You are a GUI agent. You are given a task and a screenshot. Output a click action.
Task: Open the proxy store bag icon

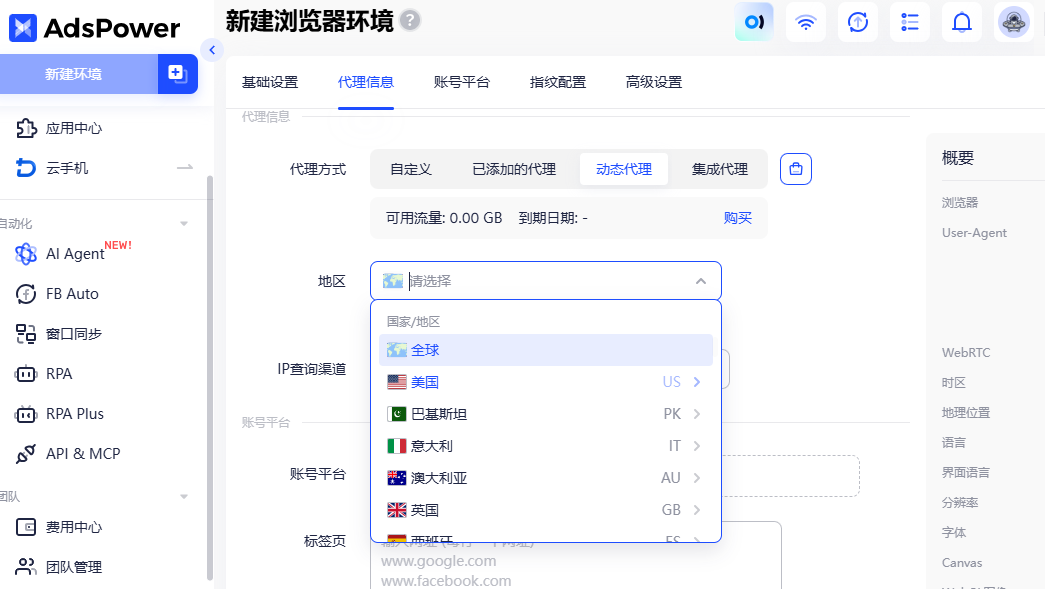(x=796, y=169)
